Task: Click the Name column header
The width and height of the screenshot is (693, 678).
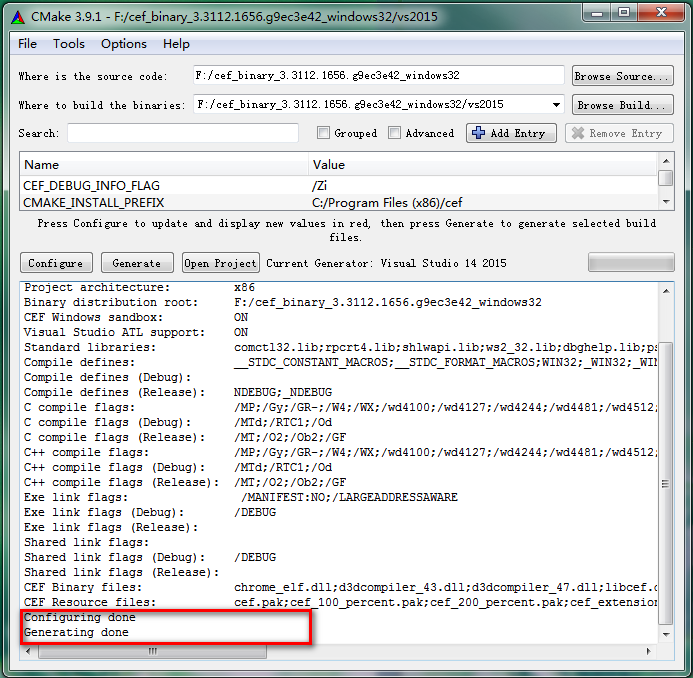Action: (164, 165)
